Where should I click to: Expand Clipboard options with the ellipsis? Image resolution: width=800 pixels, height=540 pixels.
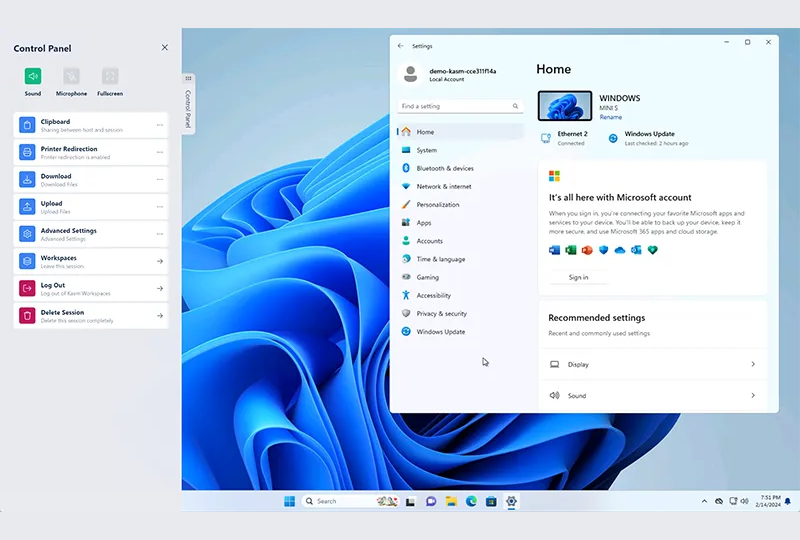pyautogui.click(x=160, y=125)
